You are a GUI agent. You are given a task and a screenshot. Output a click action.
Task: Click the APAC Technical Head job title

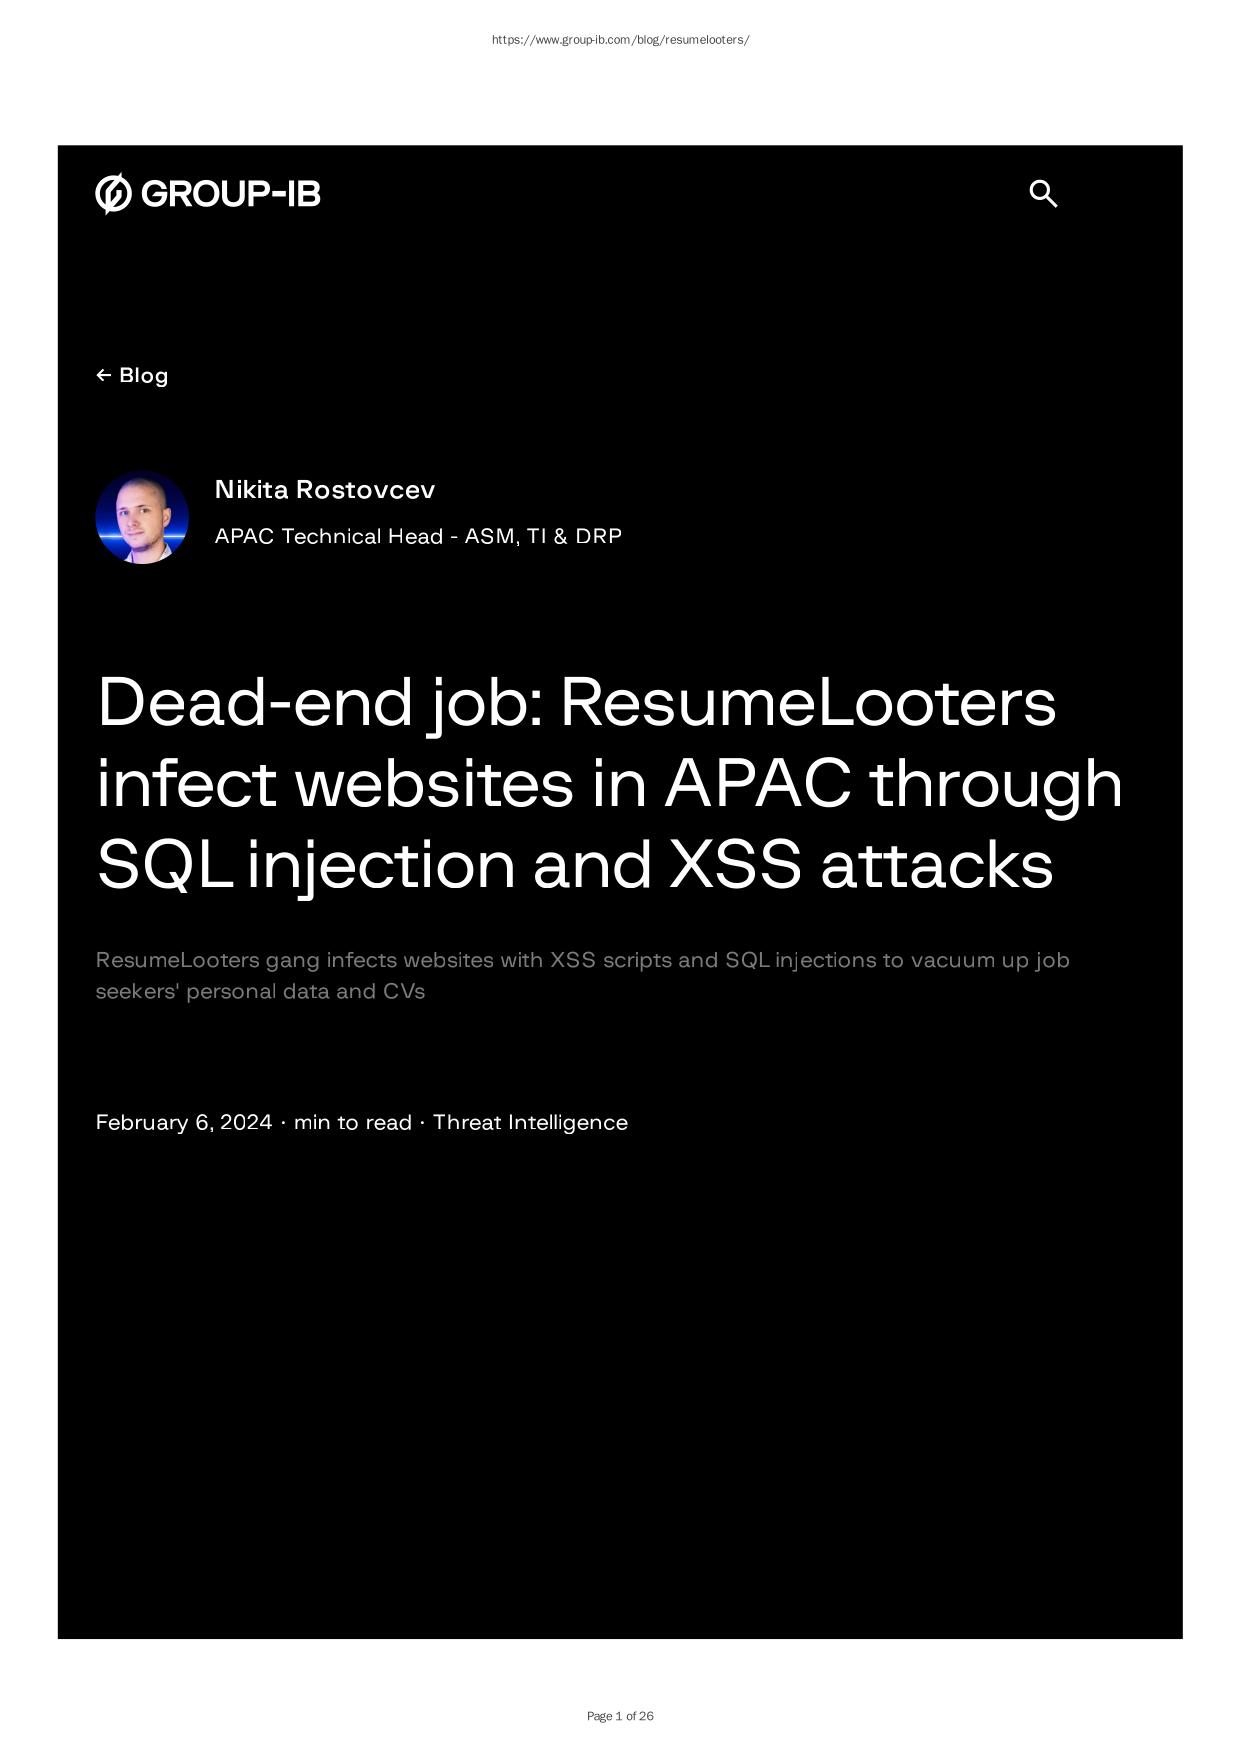coord(418,536)
